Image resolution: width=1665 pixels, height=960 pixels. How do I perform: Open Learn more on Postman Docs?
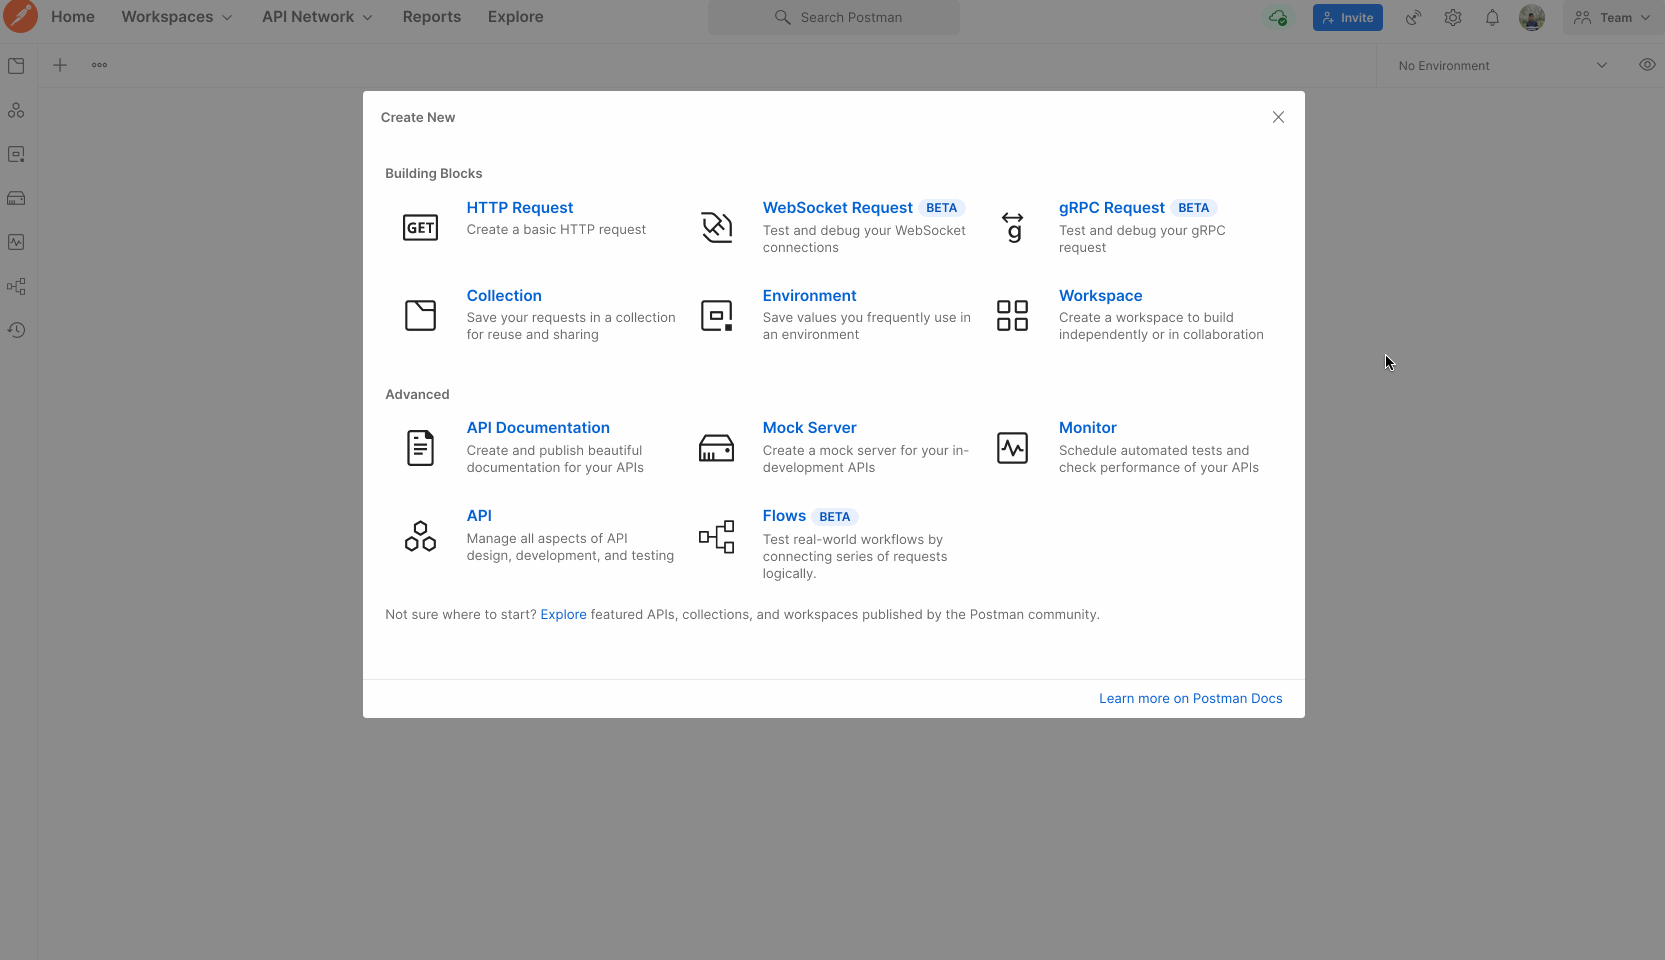pos(1190,698)
